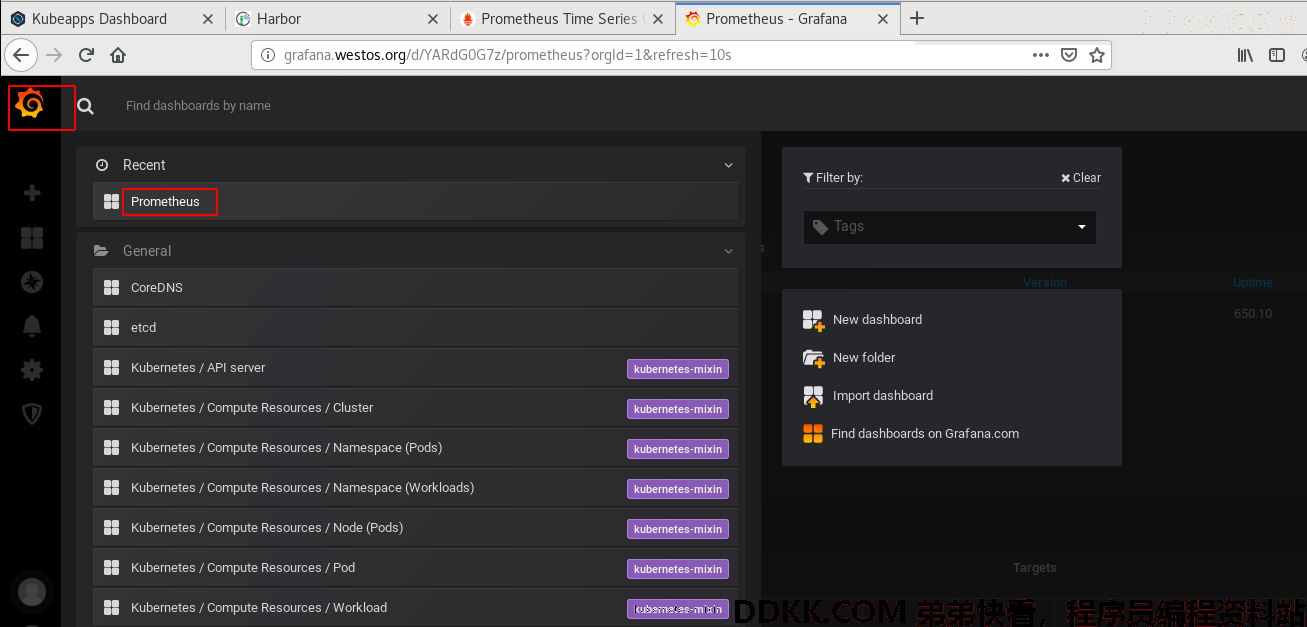Open the Tags filter dropdown
Screen dimensions: 1307x627
click(x=950, y=227)
